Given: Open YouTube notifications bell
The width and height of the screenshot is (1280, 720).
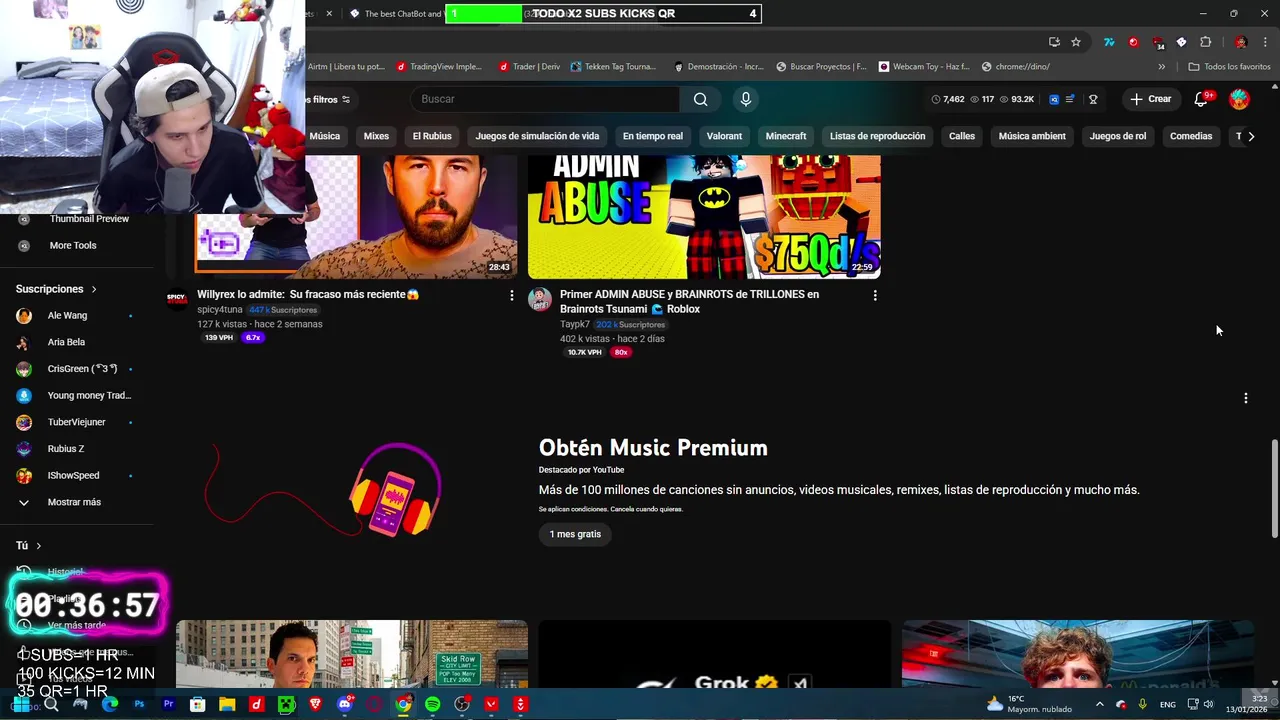Looking at the screenshot, I should click(1202, 99).
